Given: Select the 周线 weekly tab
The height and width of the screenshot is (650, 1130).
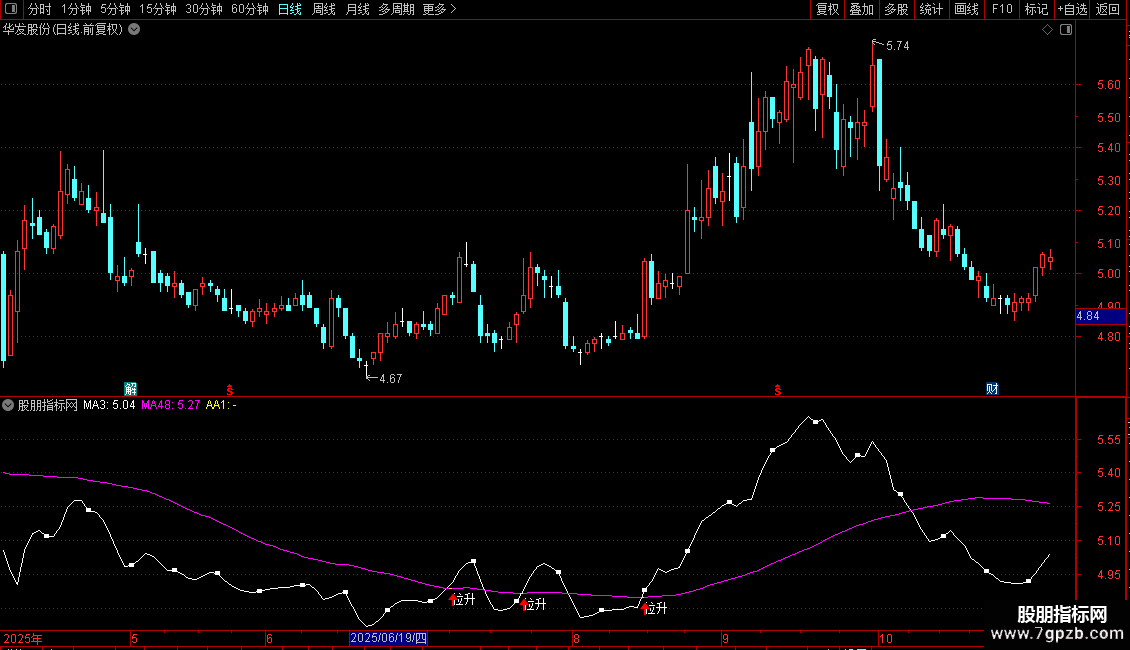Looking at the screenshot, I should (324, 9).
